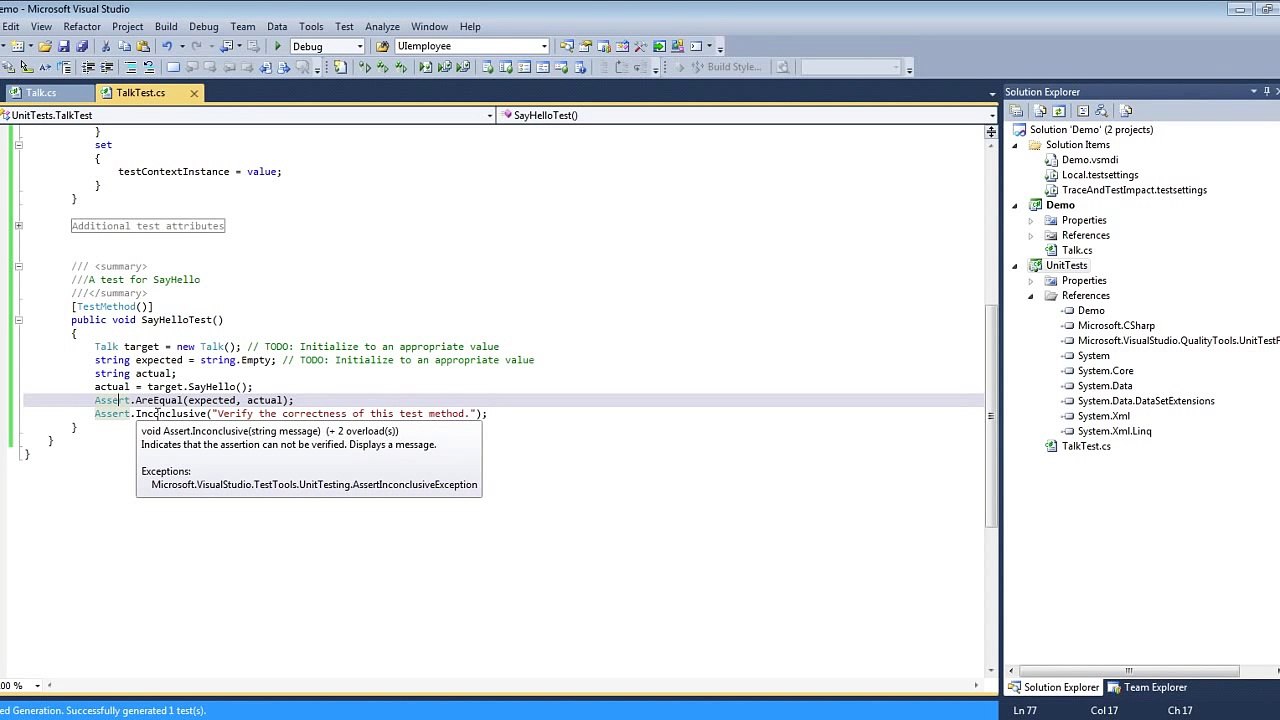This screenshot has height=720, width=1280.
Task: Select the System.Core reference
Action: click(1105, 371)
